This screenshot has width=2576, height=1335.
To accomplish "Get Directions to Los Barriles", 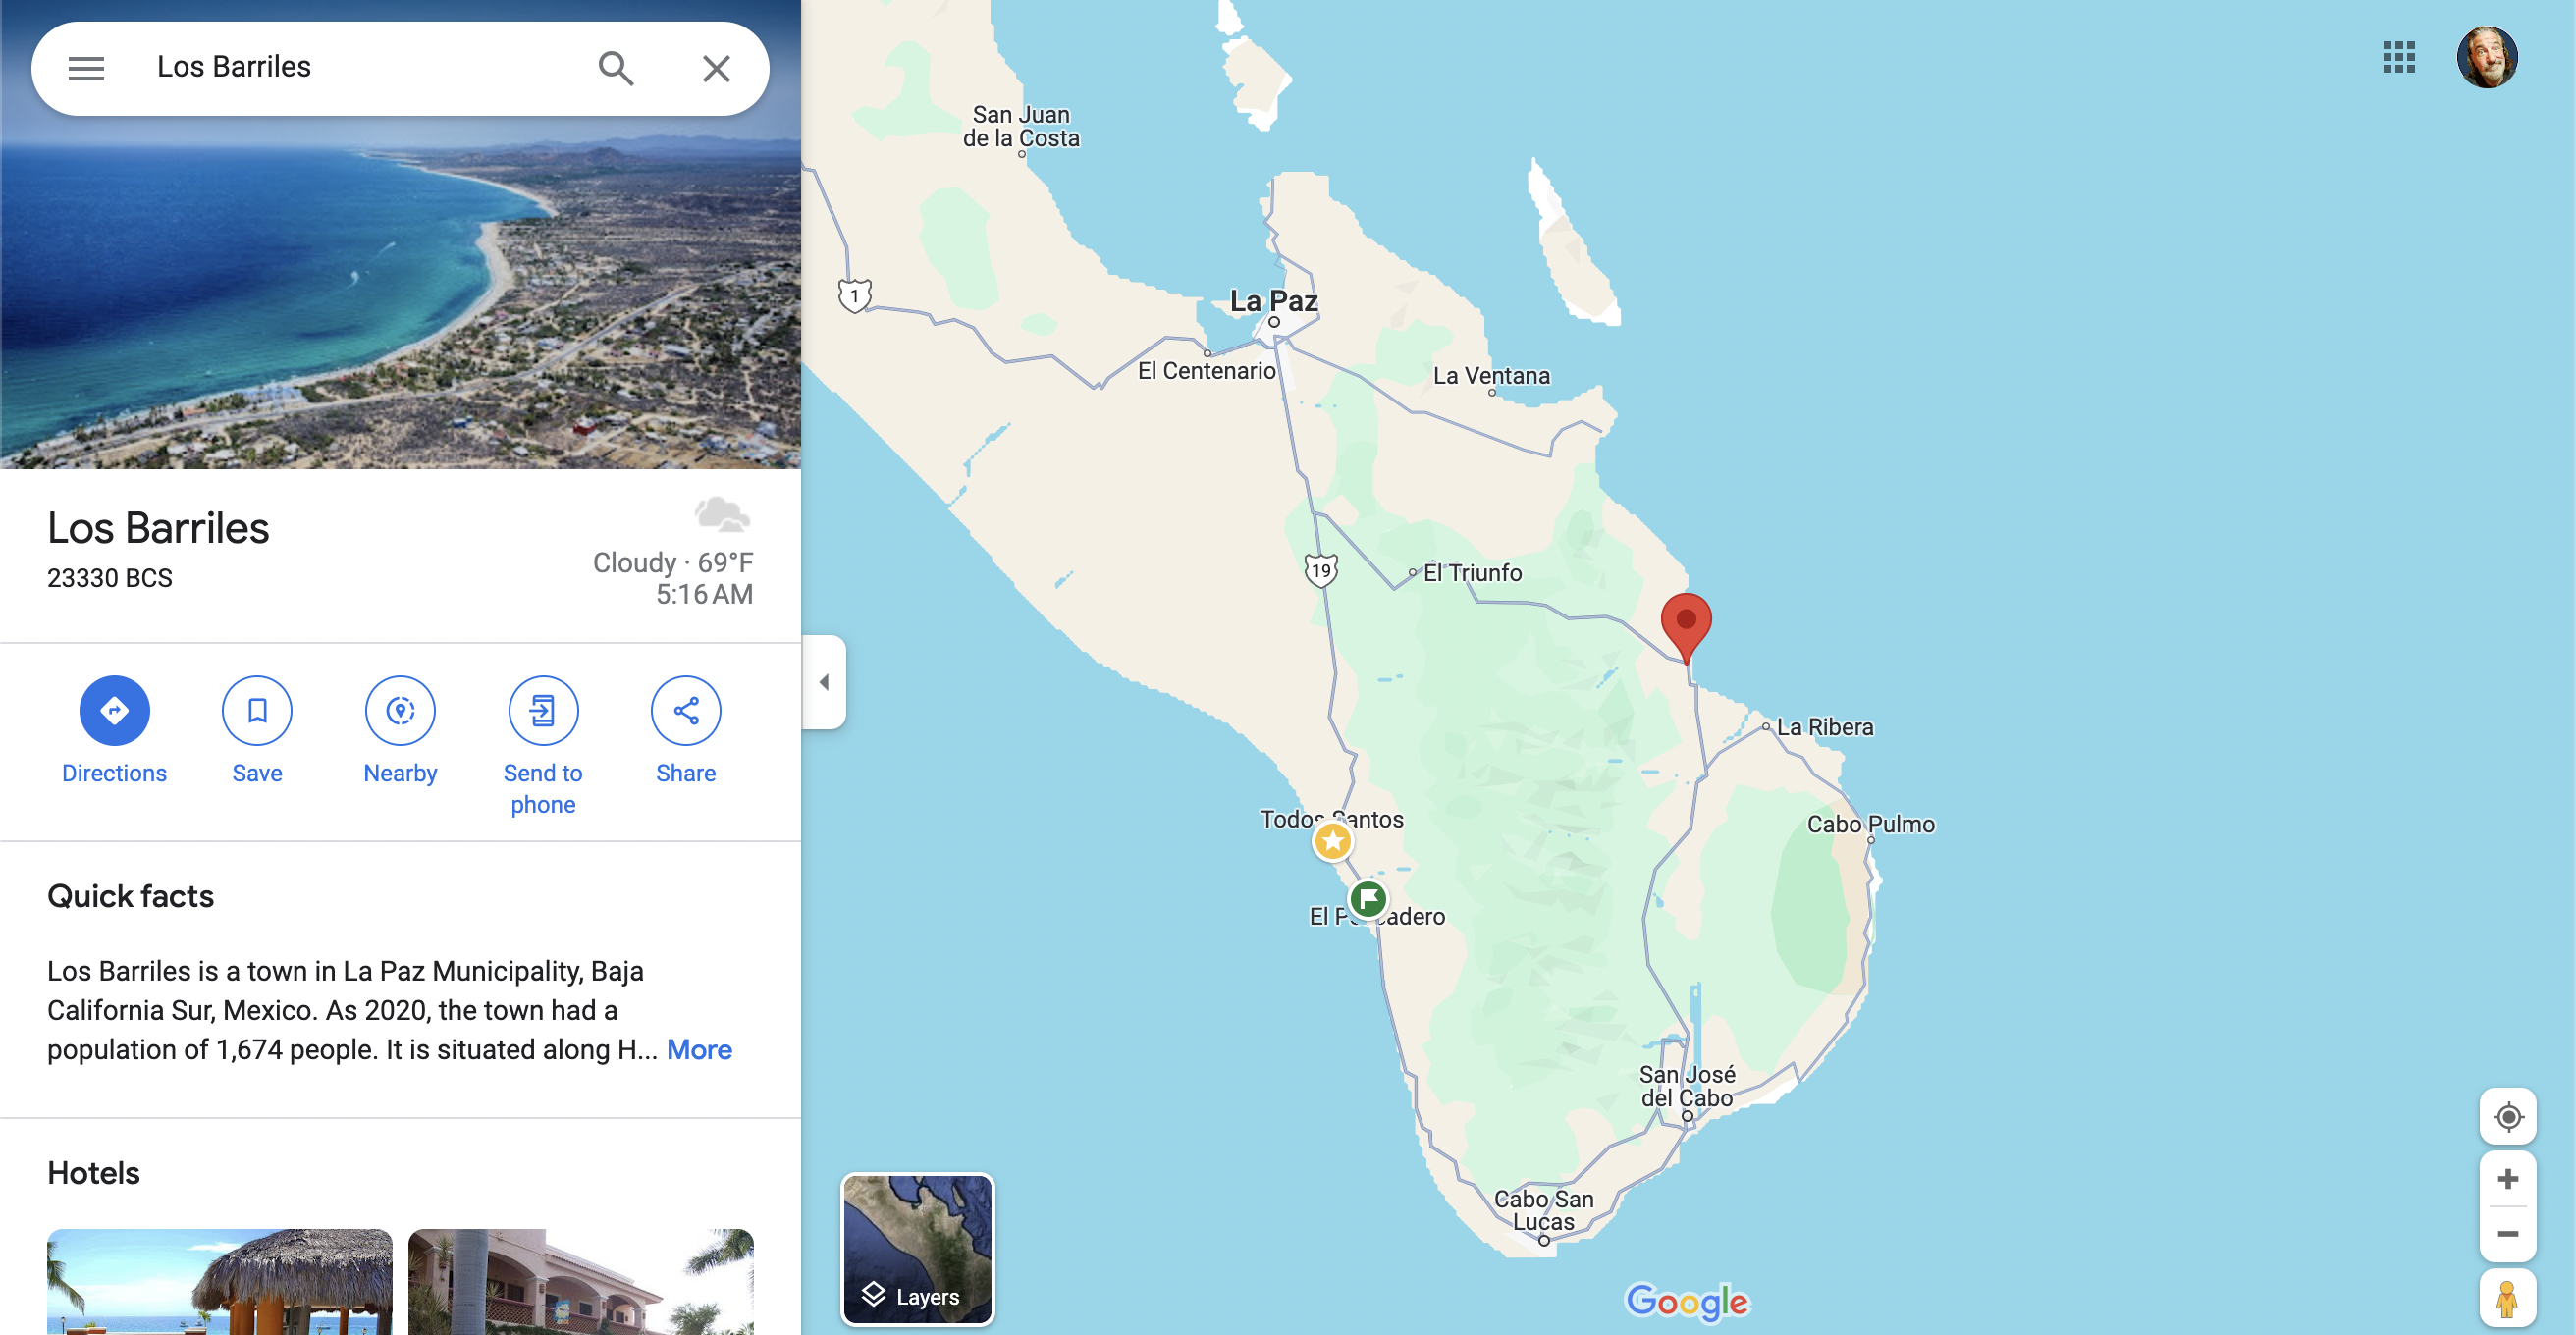I will [114, 710].
